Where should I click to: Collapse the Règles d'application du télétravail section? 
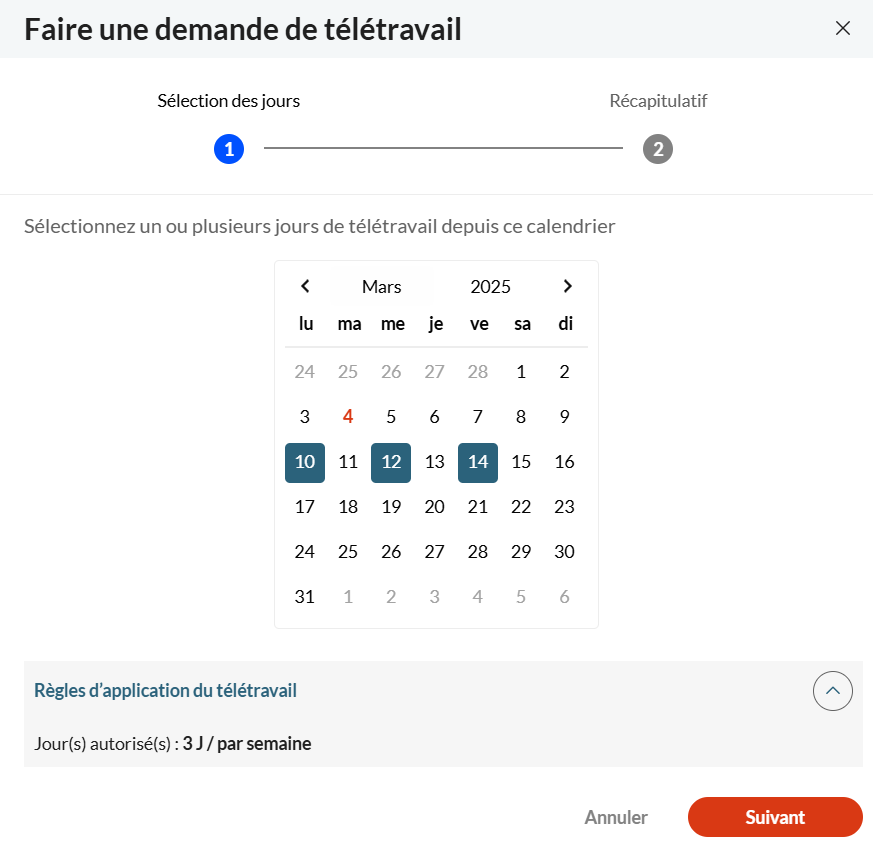832,691
